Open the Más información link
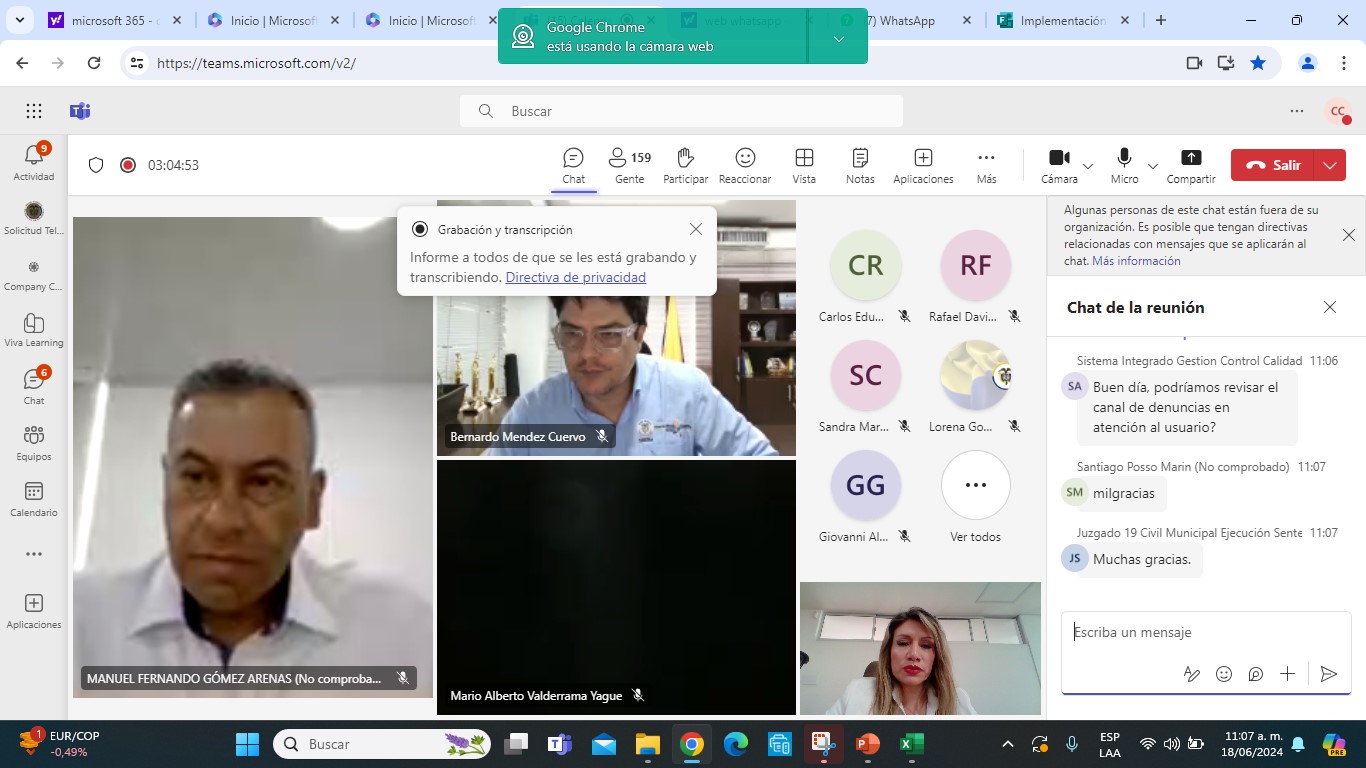This screenshot has height=768, width=1366. [x=1136, y=261]
